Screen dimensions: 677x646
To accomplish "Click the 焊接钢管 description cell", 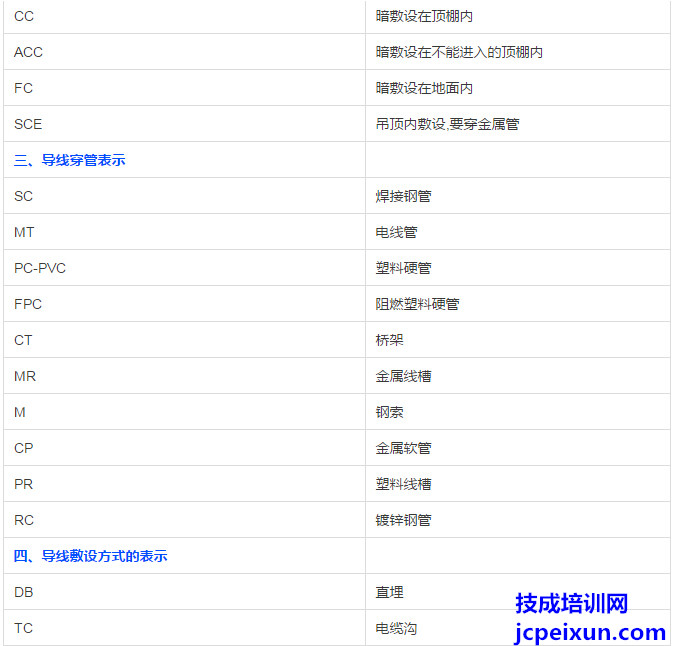I will (403, 196).
